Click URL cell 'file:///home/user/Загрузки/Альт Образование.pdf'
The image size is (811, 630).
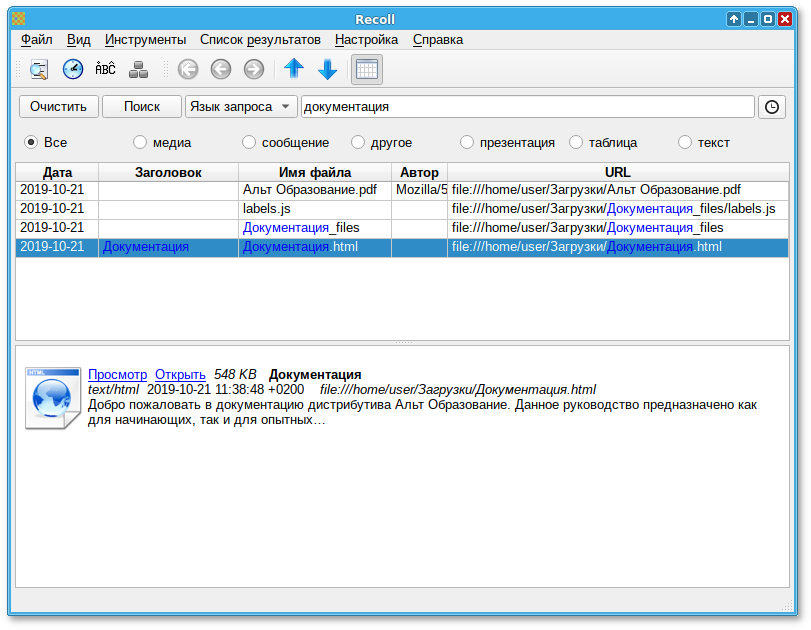click(x=618, y=190)
